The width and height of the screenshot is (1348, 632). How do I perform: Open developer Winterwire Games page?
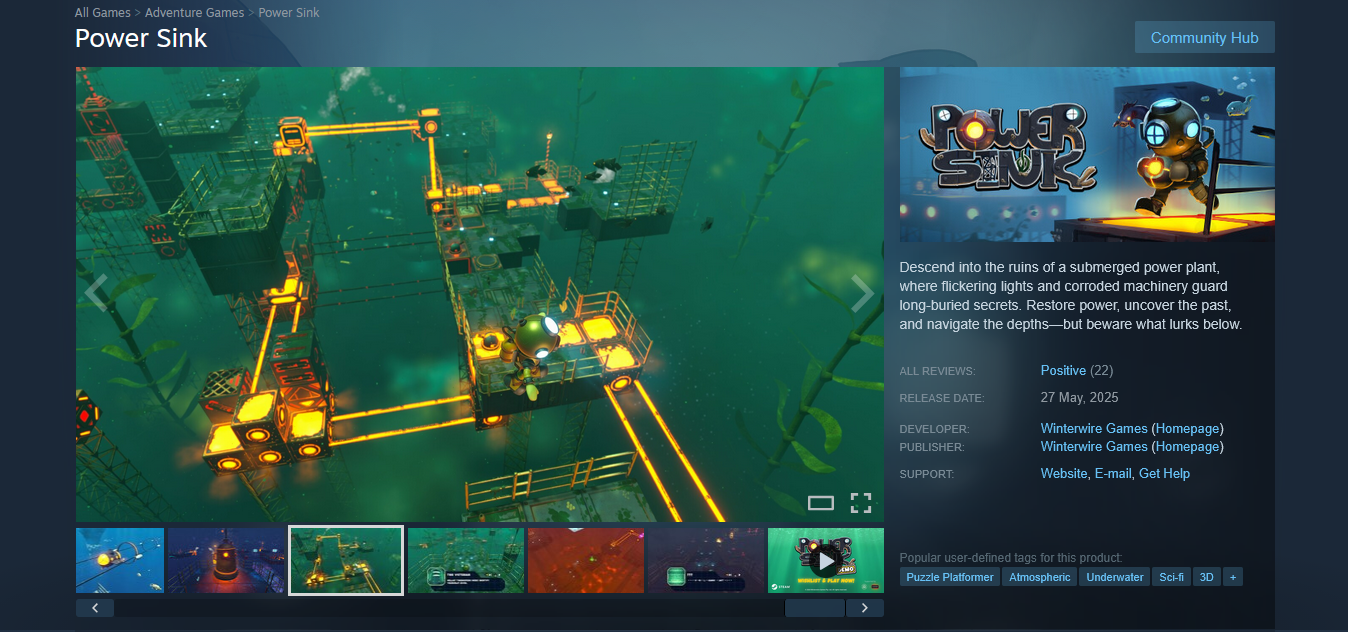tap(1094, 428)
